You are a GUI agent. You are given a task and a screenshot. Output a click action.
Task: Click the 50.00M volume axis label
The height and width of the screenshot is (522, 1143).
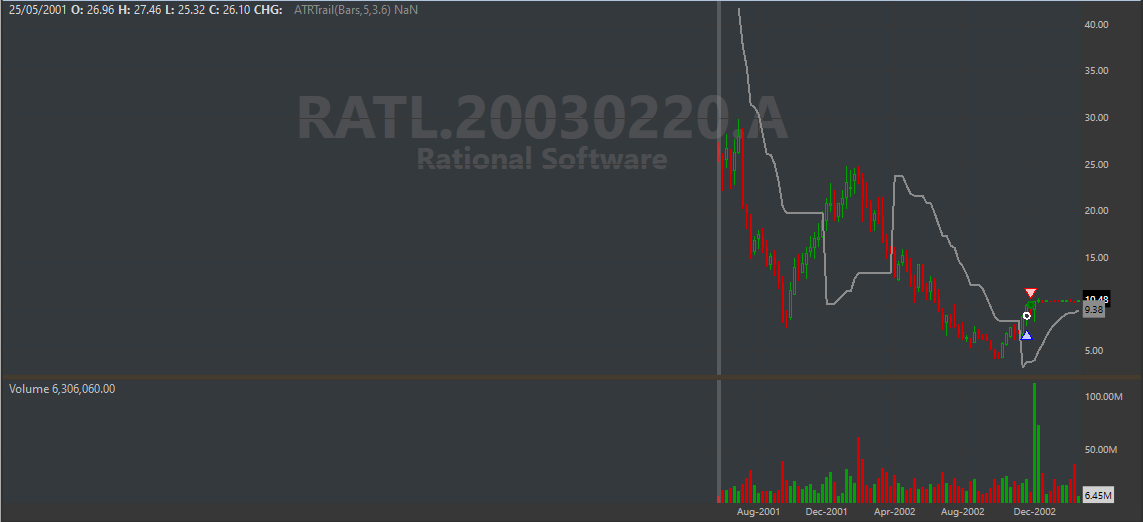[x=1101, y=450]
